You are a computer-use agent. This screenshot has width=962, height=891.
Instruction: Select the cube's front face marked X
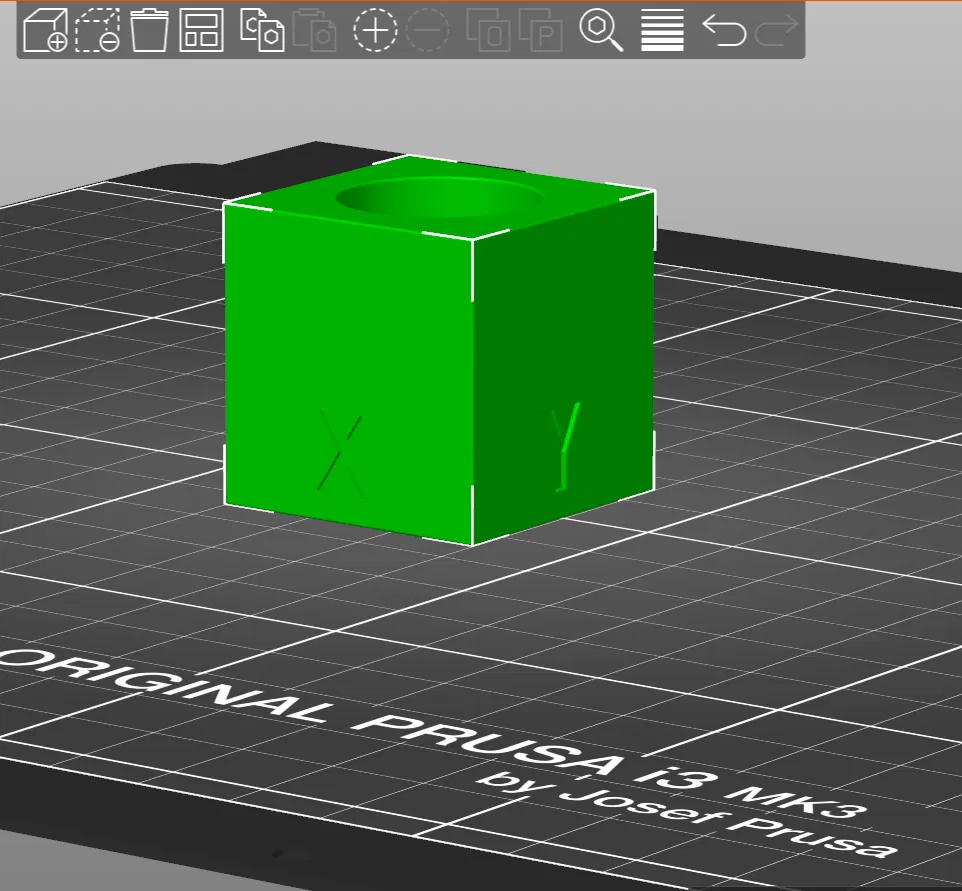347,374
